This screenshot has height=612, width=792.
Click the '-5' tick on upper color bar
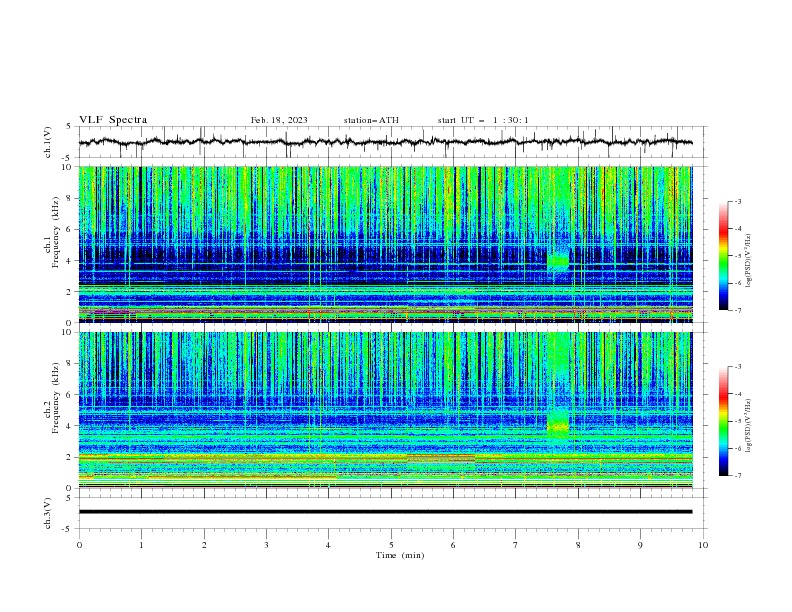coord(738,256)
